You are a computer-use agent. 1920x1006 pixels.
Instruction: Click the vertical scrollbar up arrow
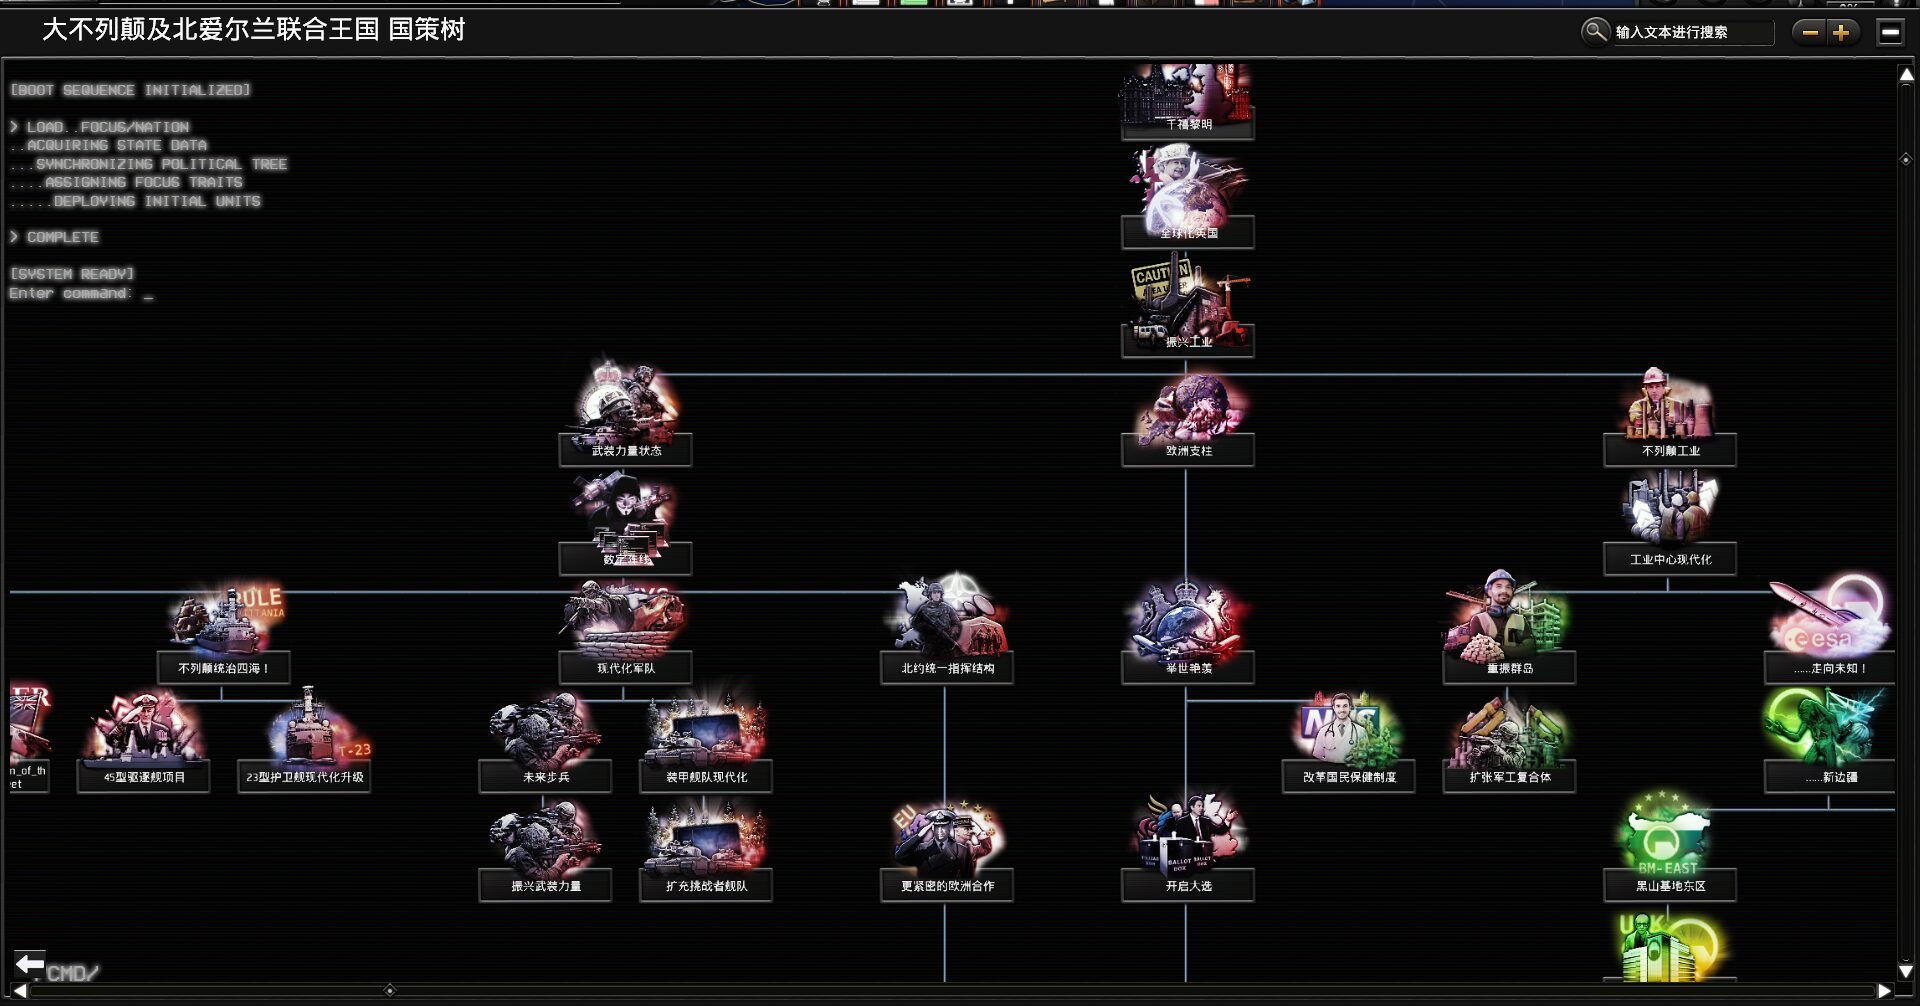[x=1906, y=74]
